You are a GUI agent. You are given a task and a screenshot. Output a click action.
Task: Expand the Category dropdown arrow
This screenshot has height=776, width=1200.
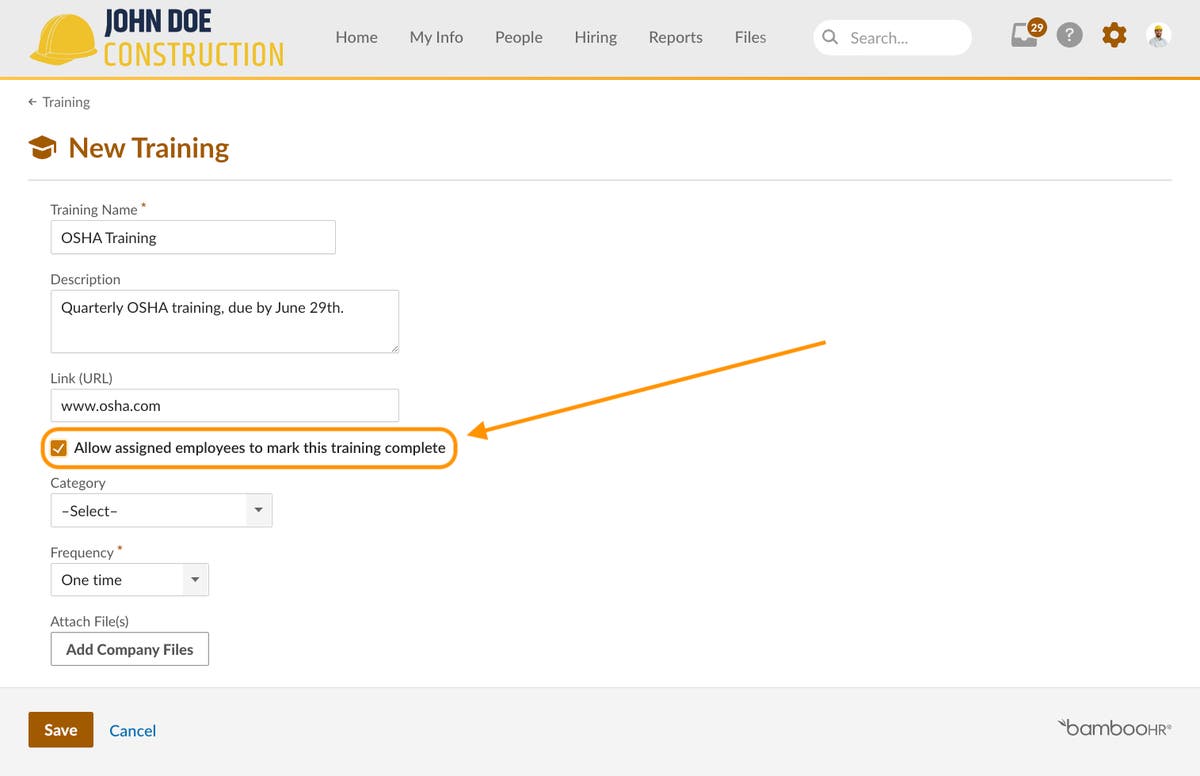[x=259, y=510]
